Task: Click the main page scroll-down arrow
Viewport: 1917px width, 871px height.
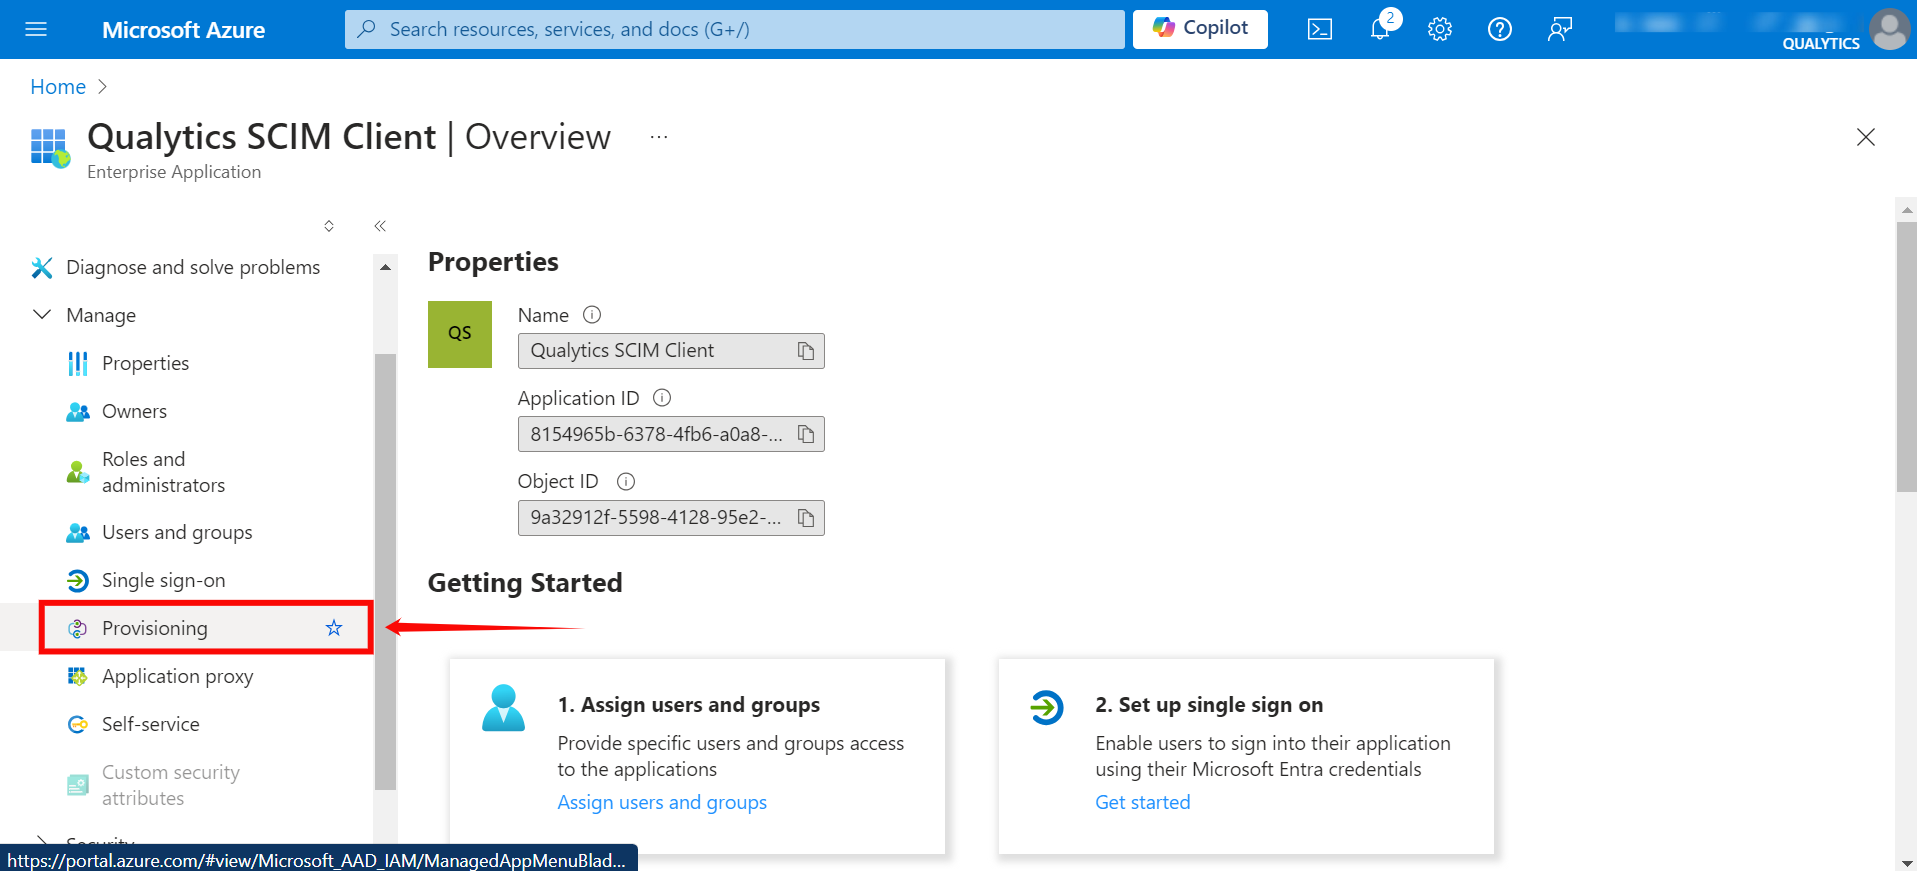Action: [1907, 862]
